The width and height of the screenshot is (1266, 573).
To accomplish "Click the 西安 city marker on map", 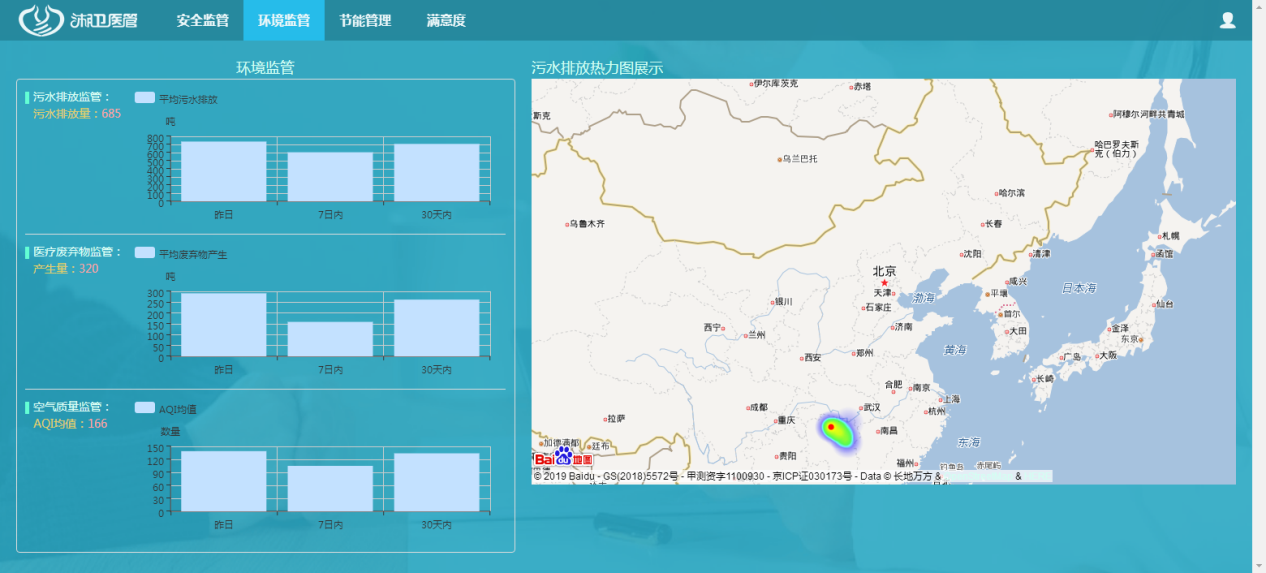I will coord(803,358).
